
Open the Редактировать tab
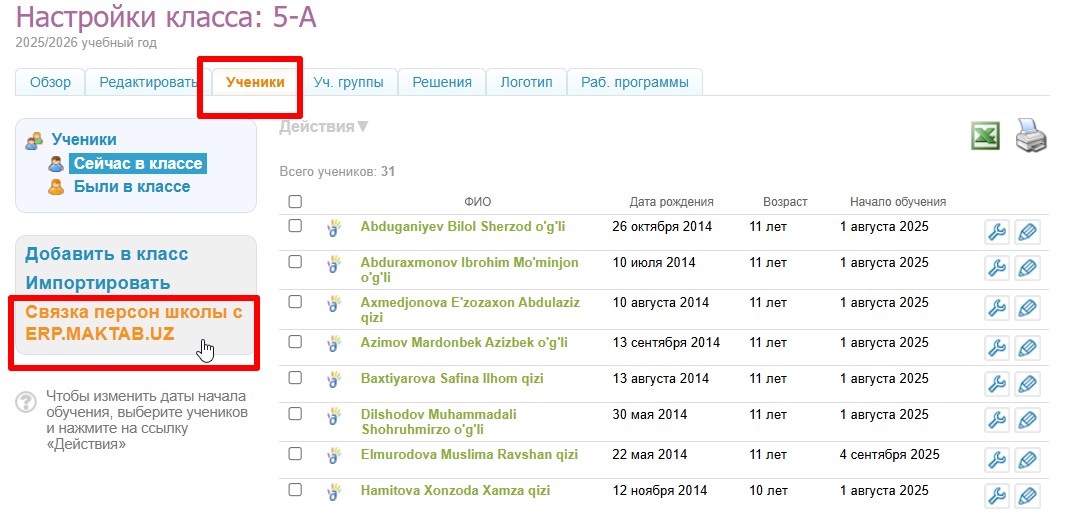pyautogui.click(x=148, y=82)
